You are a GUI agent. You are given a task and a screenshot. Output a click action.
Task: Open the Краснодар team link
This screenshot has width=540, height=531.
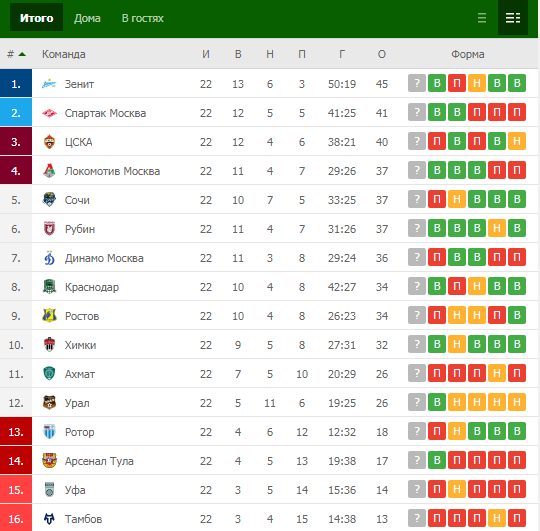point(92,287)
